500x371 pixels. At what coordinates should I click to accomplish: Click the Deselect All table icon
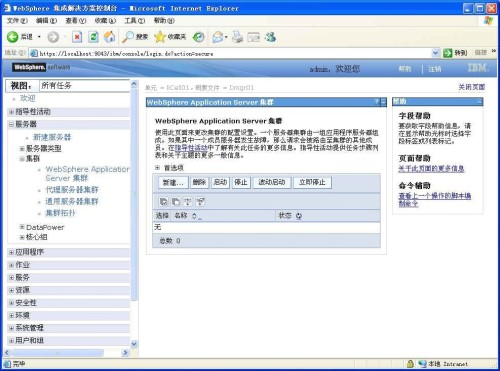tap(176, 201)
